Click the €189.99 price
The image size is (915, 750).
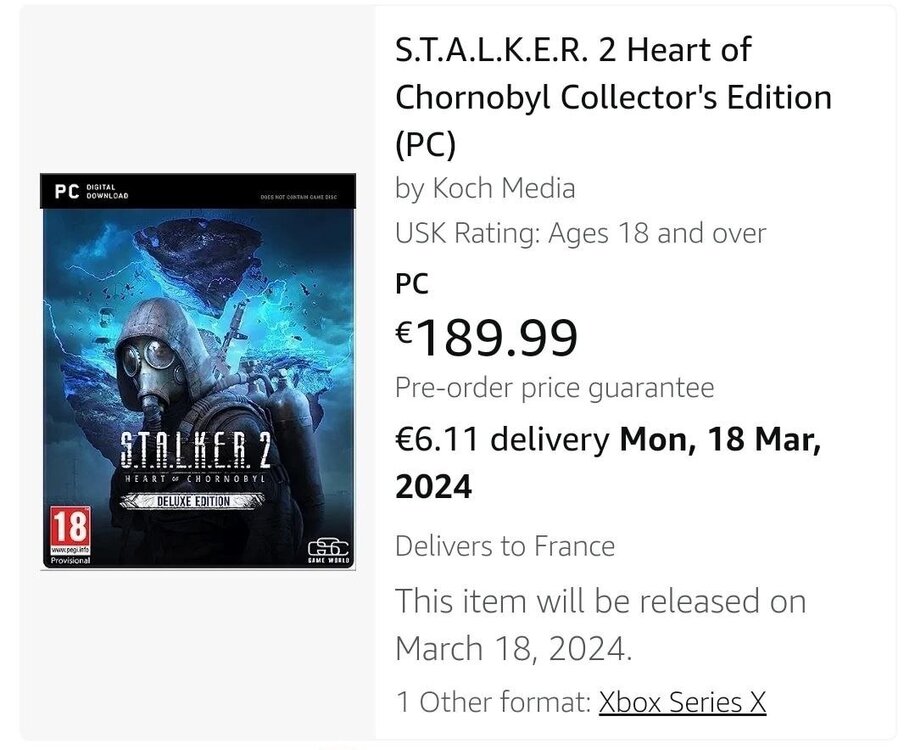[487, 337]
